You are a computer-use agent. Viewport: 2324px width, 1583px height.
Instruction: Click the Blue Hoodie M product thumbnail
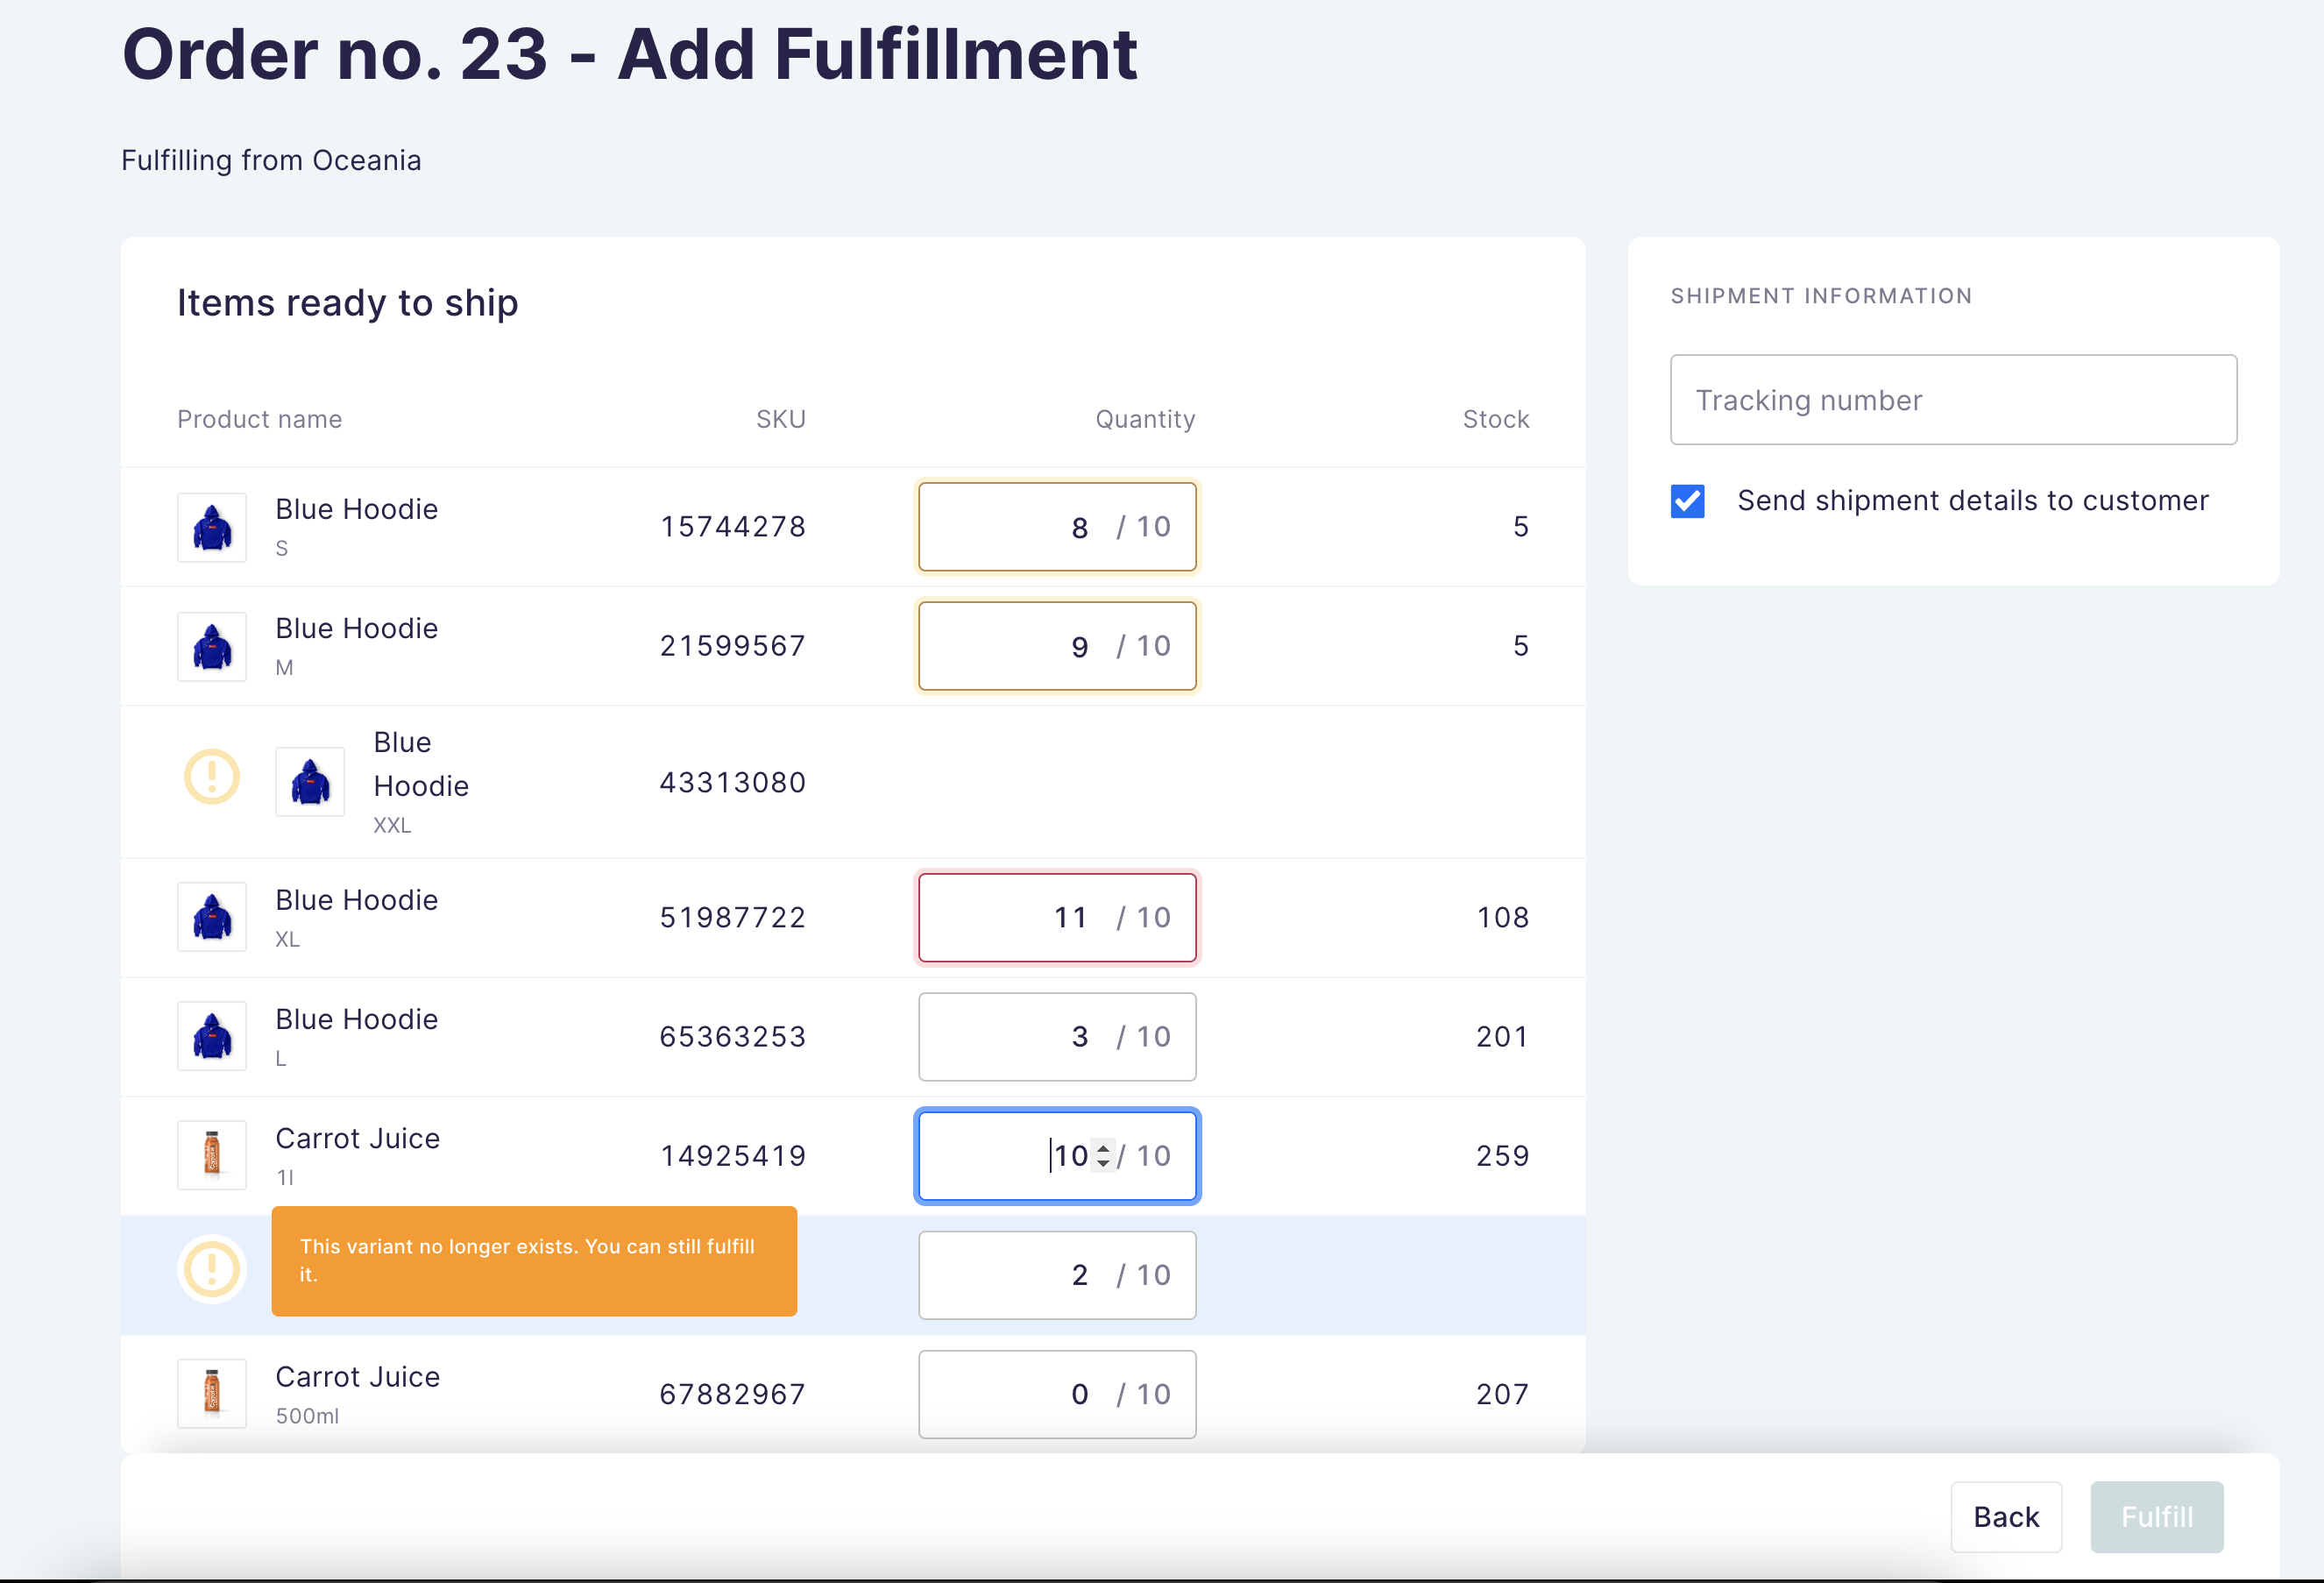click(211, 646)
